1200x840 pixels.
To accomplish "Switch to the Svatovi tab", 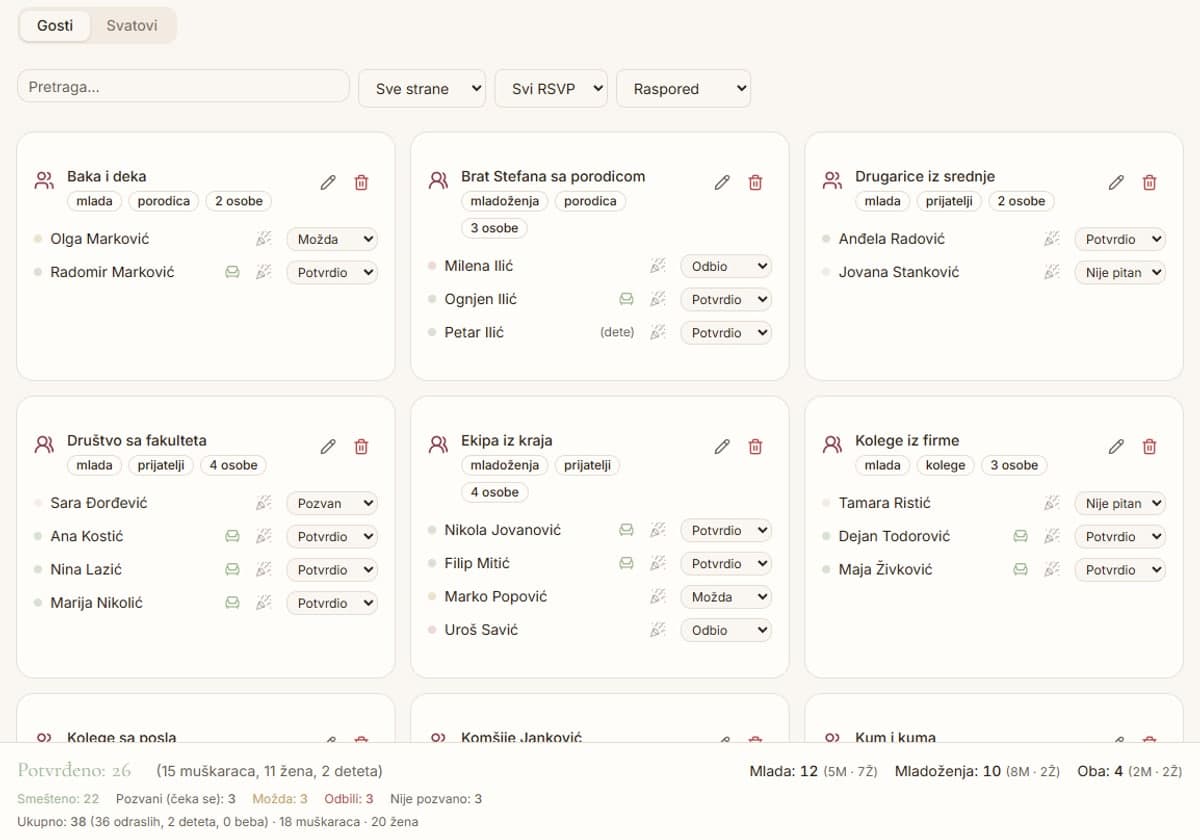I will point(132,25).
